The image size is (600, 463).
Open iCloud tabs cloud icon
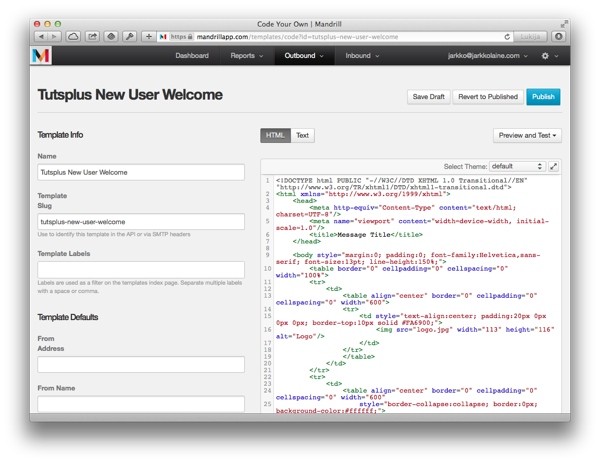click(x=73, y=37)
